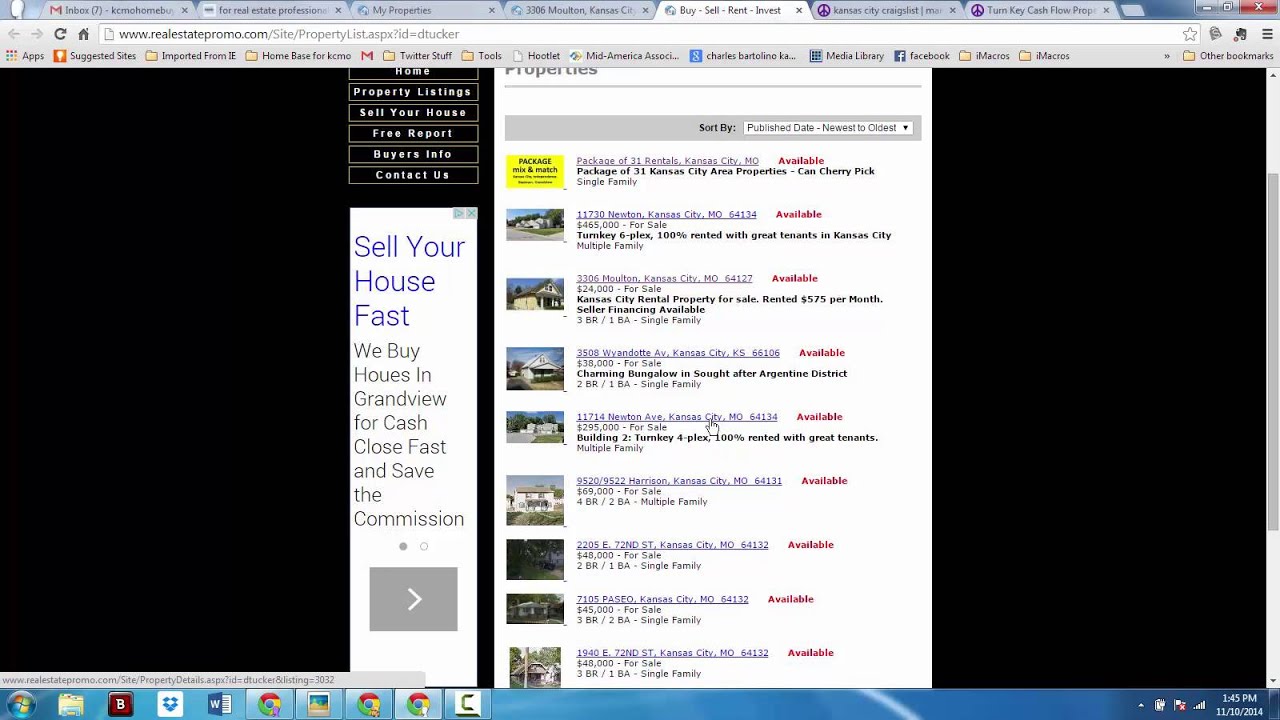Open Suggested Sites bookmark
The width and height of the screenshot is (1280, 720).
[95, 56]
